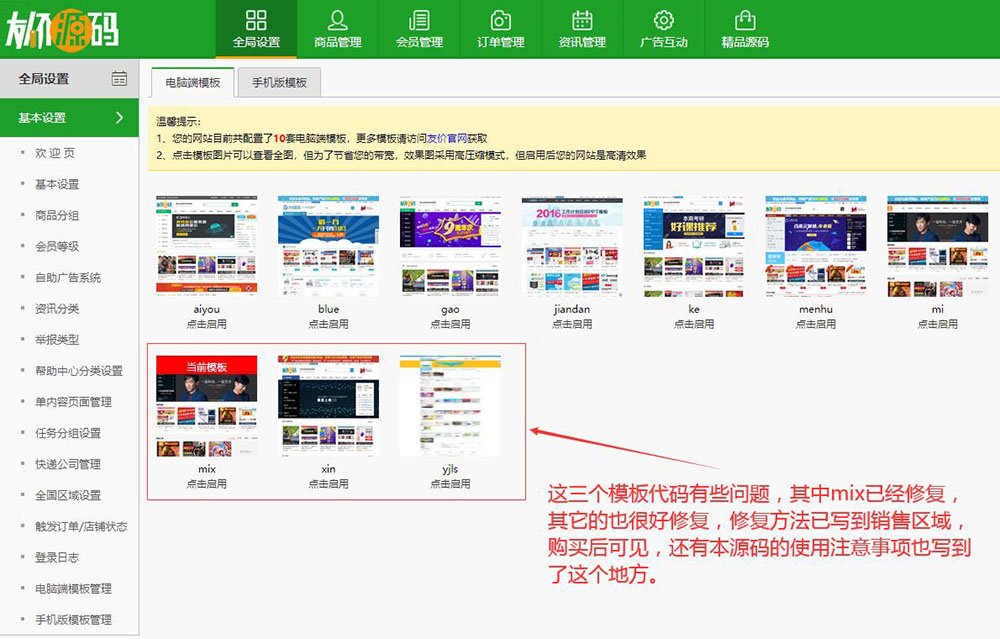
Task: View the menhu template thumbnail
Action: click(816, 246)
